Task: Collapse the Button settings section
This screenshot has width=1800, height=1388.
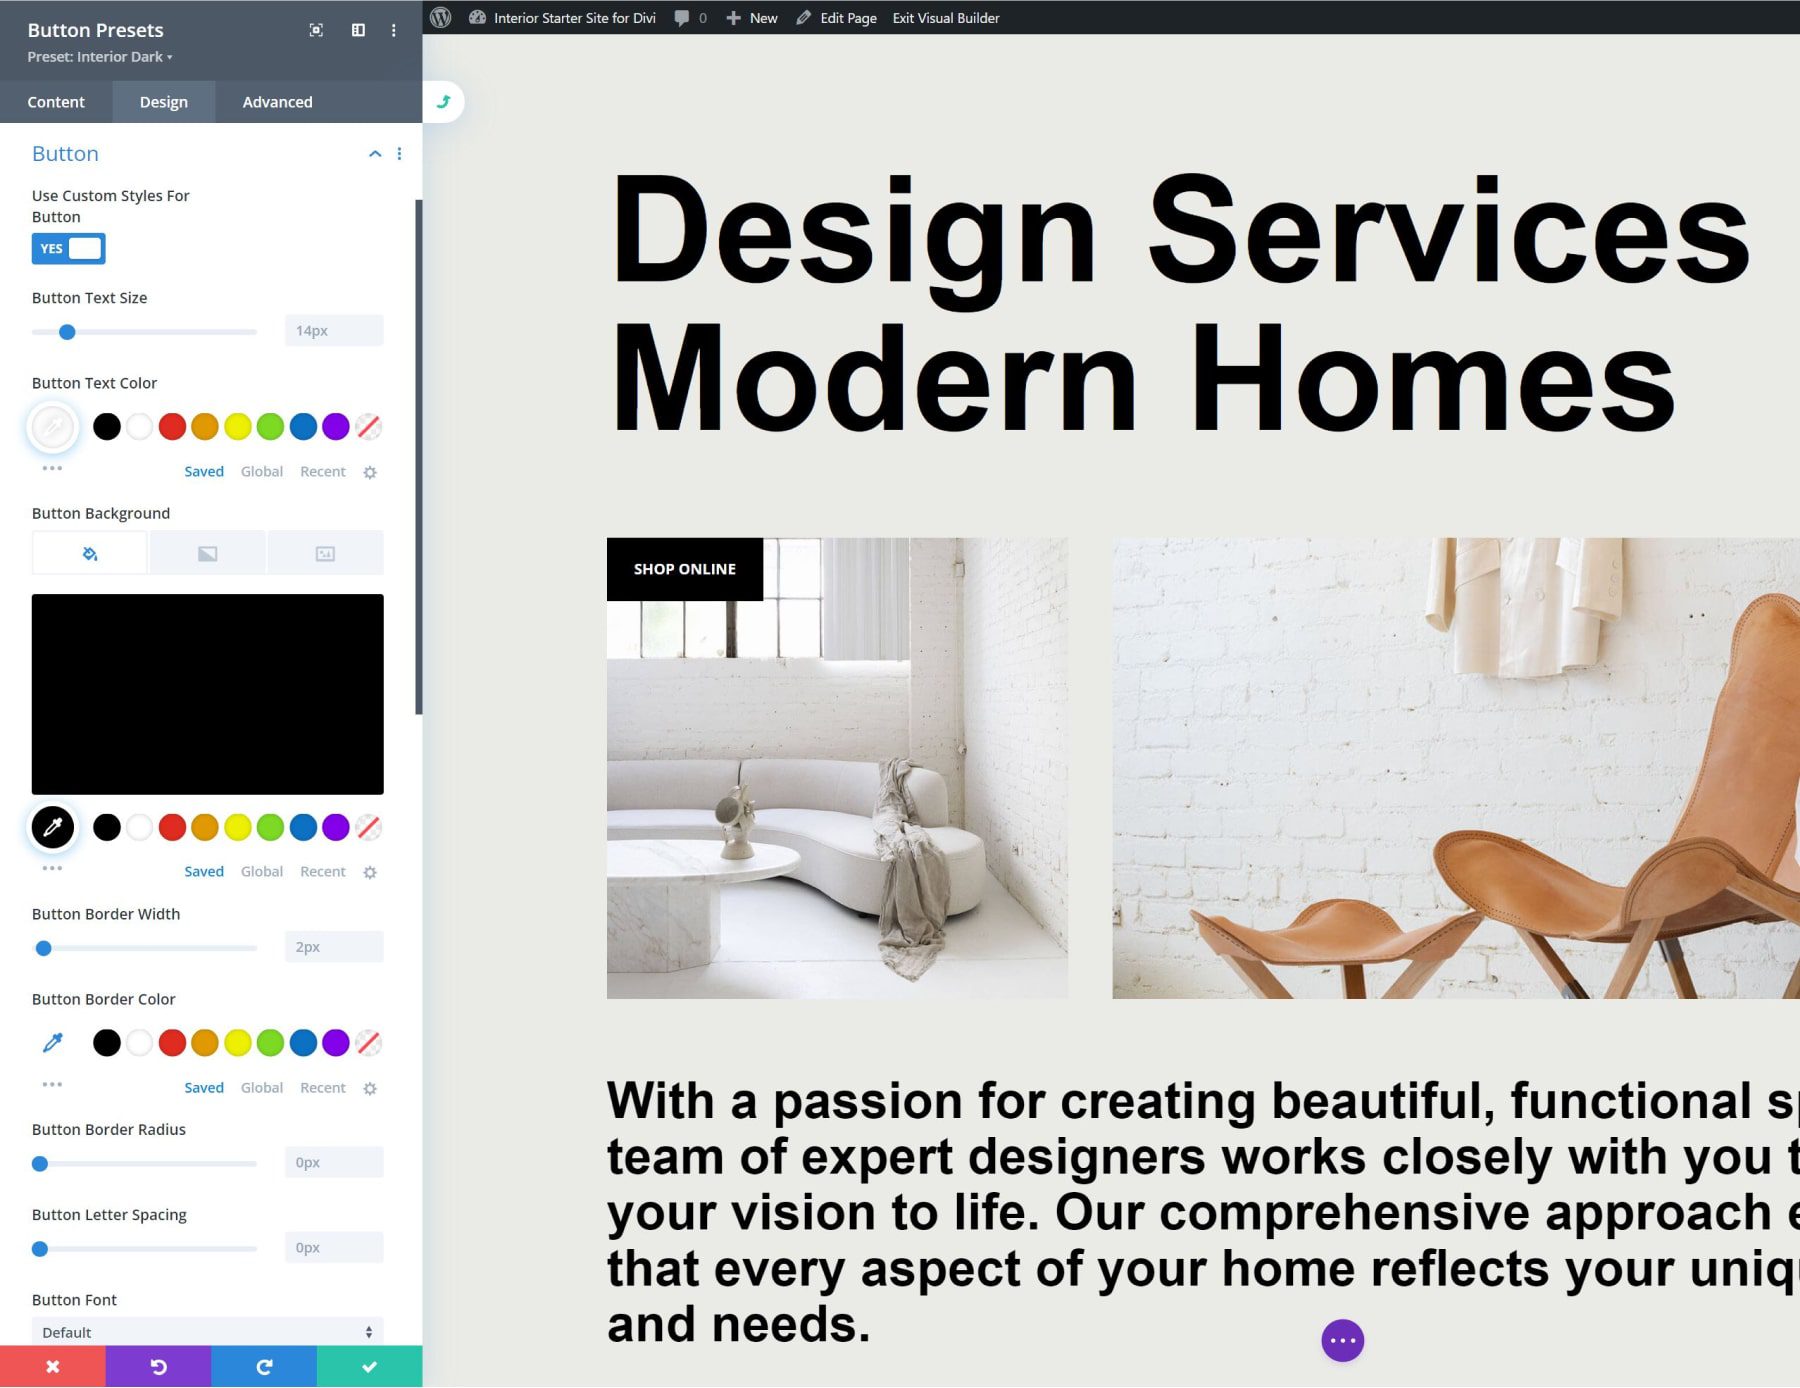Action: tap(375, 153)
